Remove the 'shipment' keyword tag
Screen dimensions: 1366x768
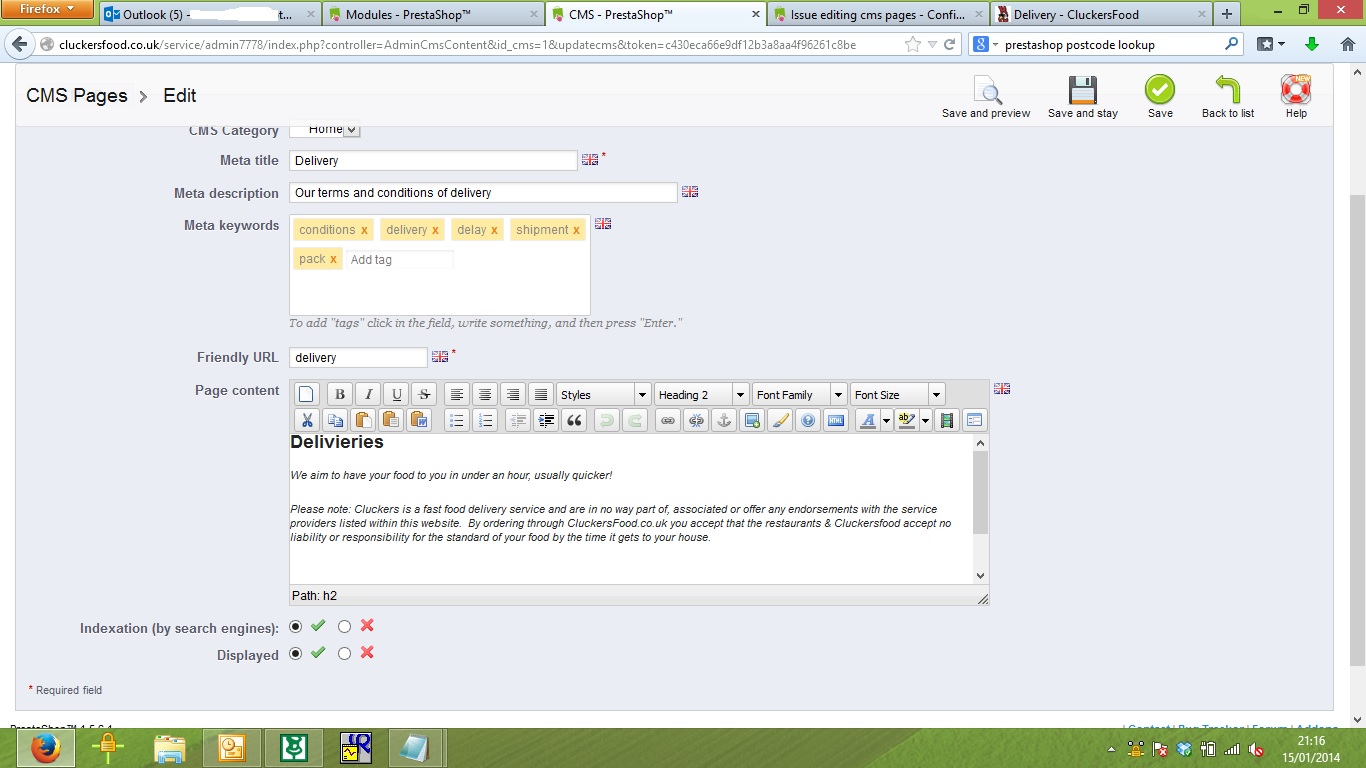[576, 230]
